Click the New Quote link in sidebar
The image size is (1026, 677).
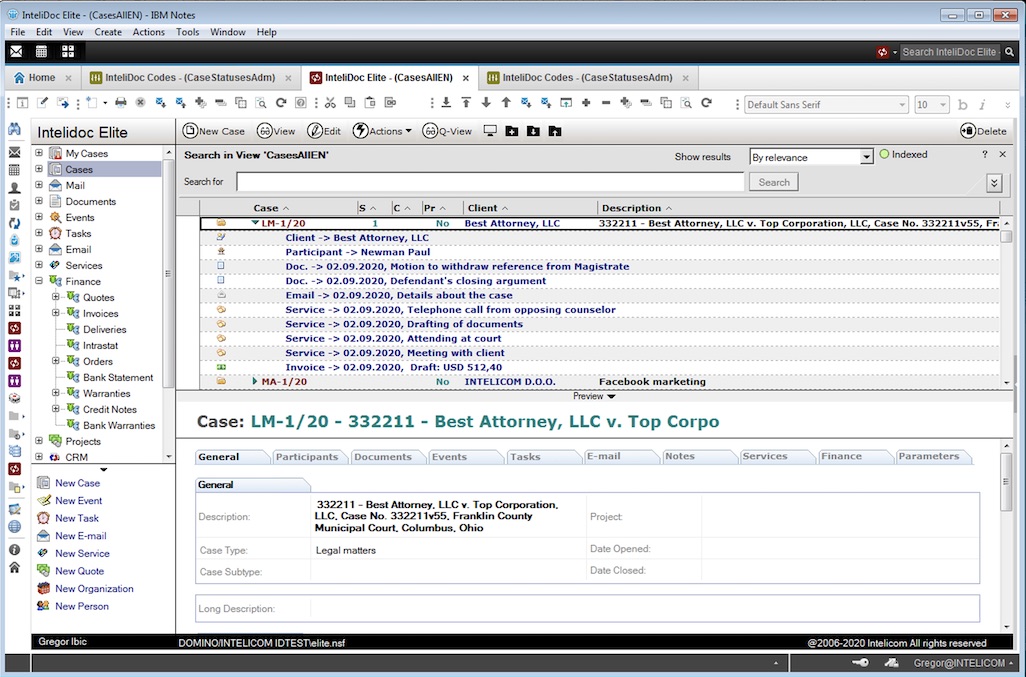[79, 571]
